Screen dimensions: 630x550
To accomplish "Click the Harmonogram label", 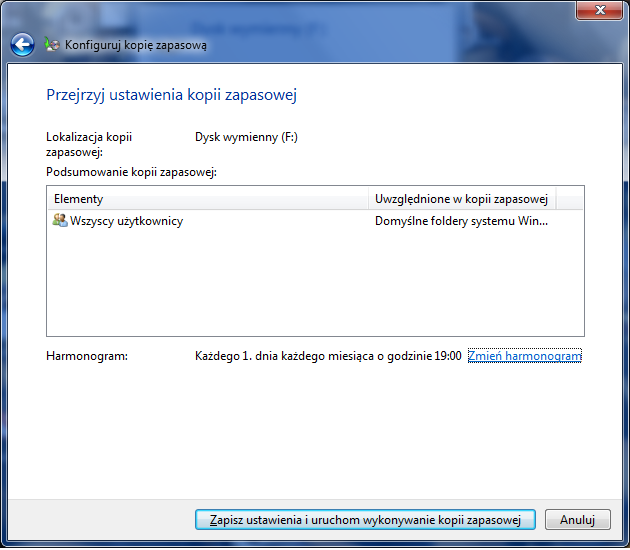I will (x=87, y=356).
